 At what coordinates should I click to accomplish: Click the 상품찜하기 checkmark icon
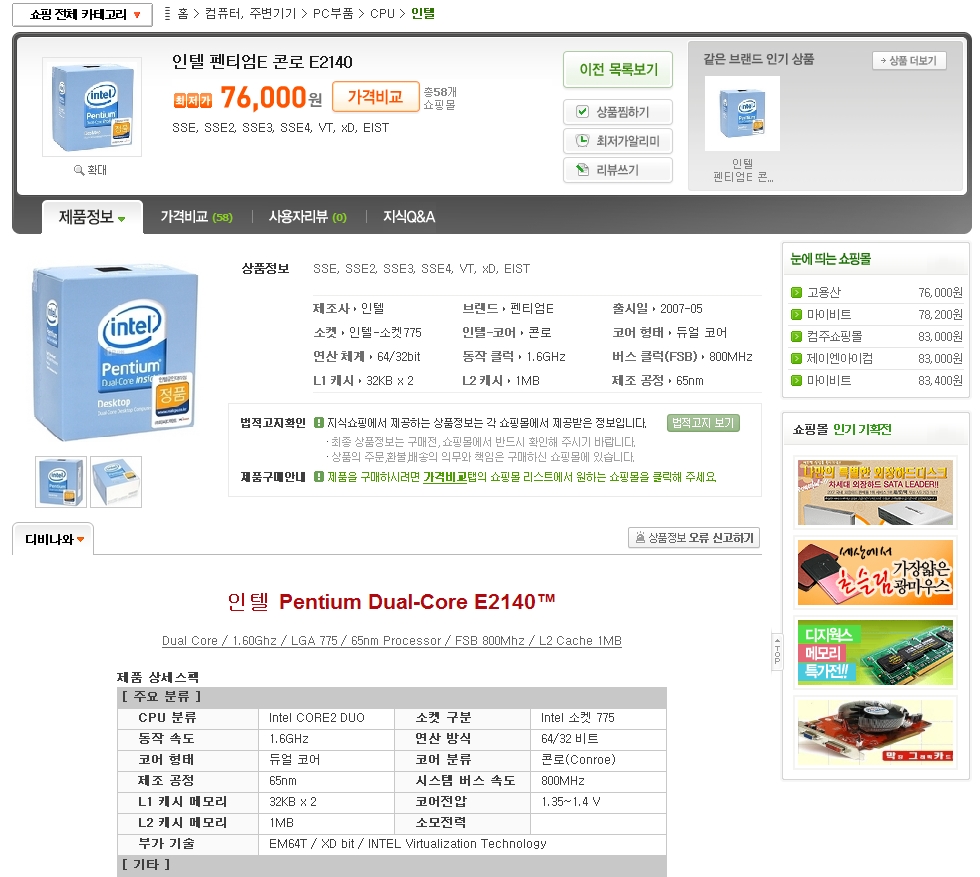[582, 112]
